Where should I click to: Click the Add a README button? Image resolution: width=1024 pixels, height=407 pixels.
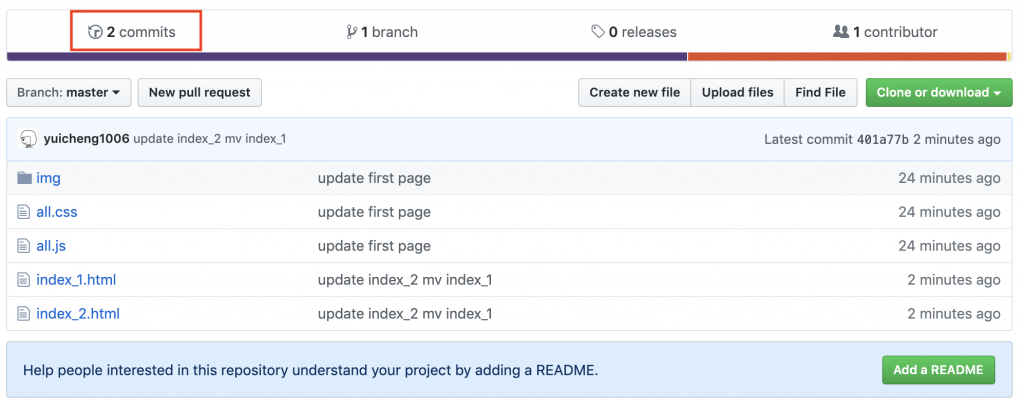(938, 370)
